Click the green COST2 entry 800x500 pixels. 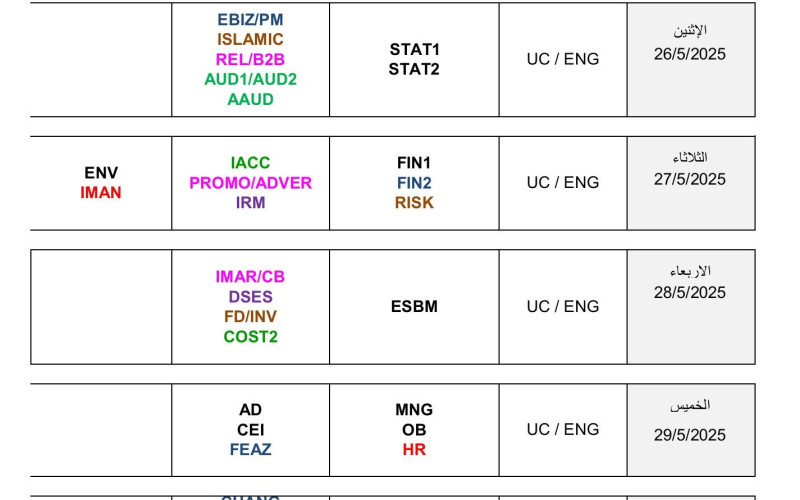[250, 337]
